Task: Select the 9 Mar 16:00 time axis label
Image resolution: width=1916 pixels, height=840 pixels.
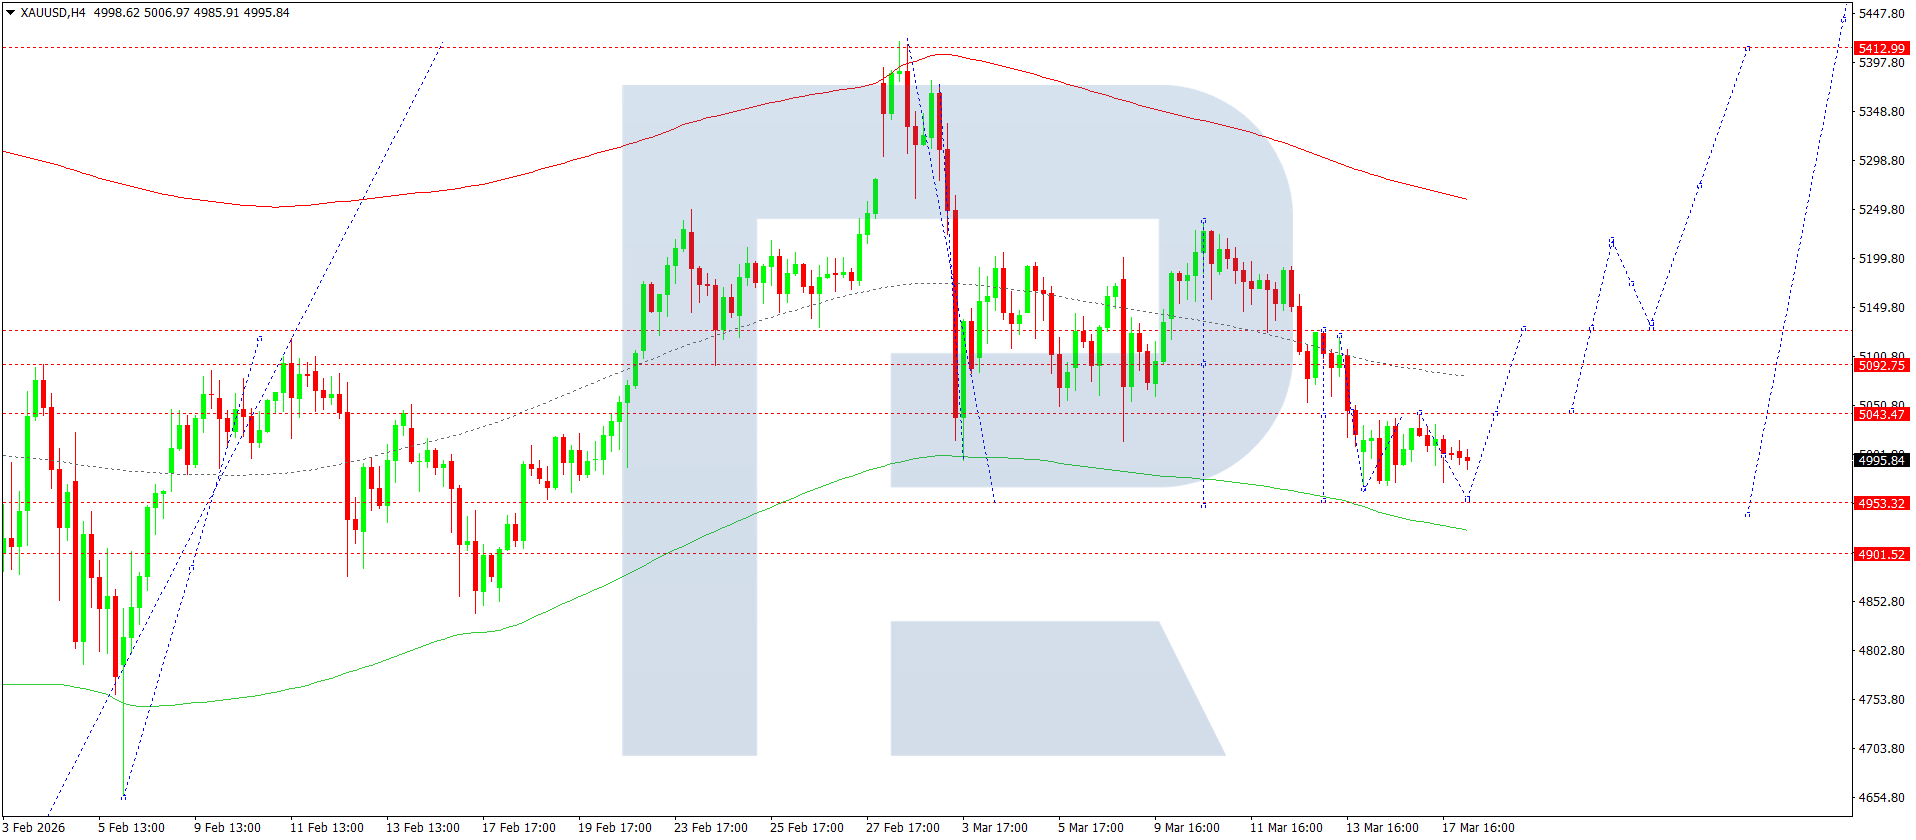Action: point(1186,827)
